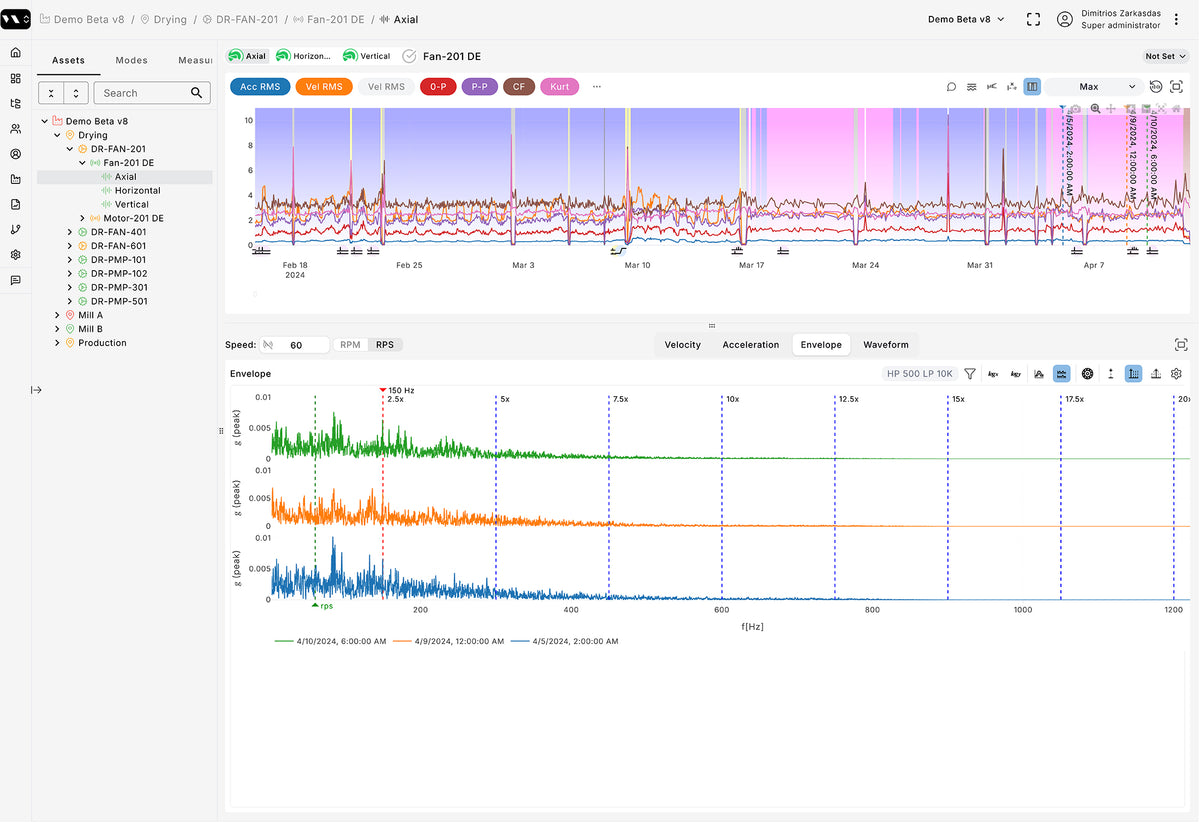The width and height of the screenshot is (1200, 823).
Task: Toggle the Acc RMS metric pill
Action: click(x=260, y=87)
